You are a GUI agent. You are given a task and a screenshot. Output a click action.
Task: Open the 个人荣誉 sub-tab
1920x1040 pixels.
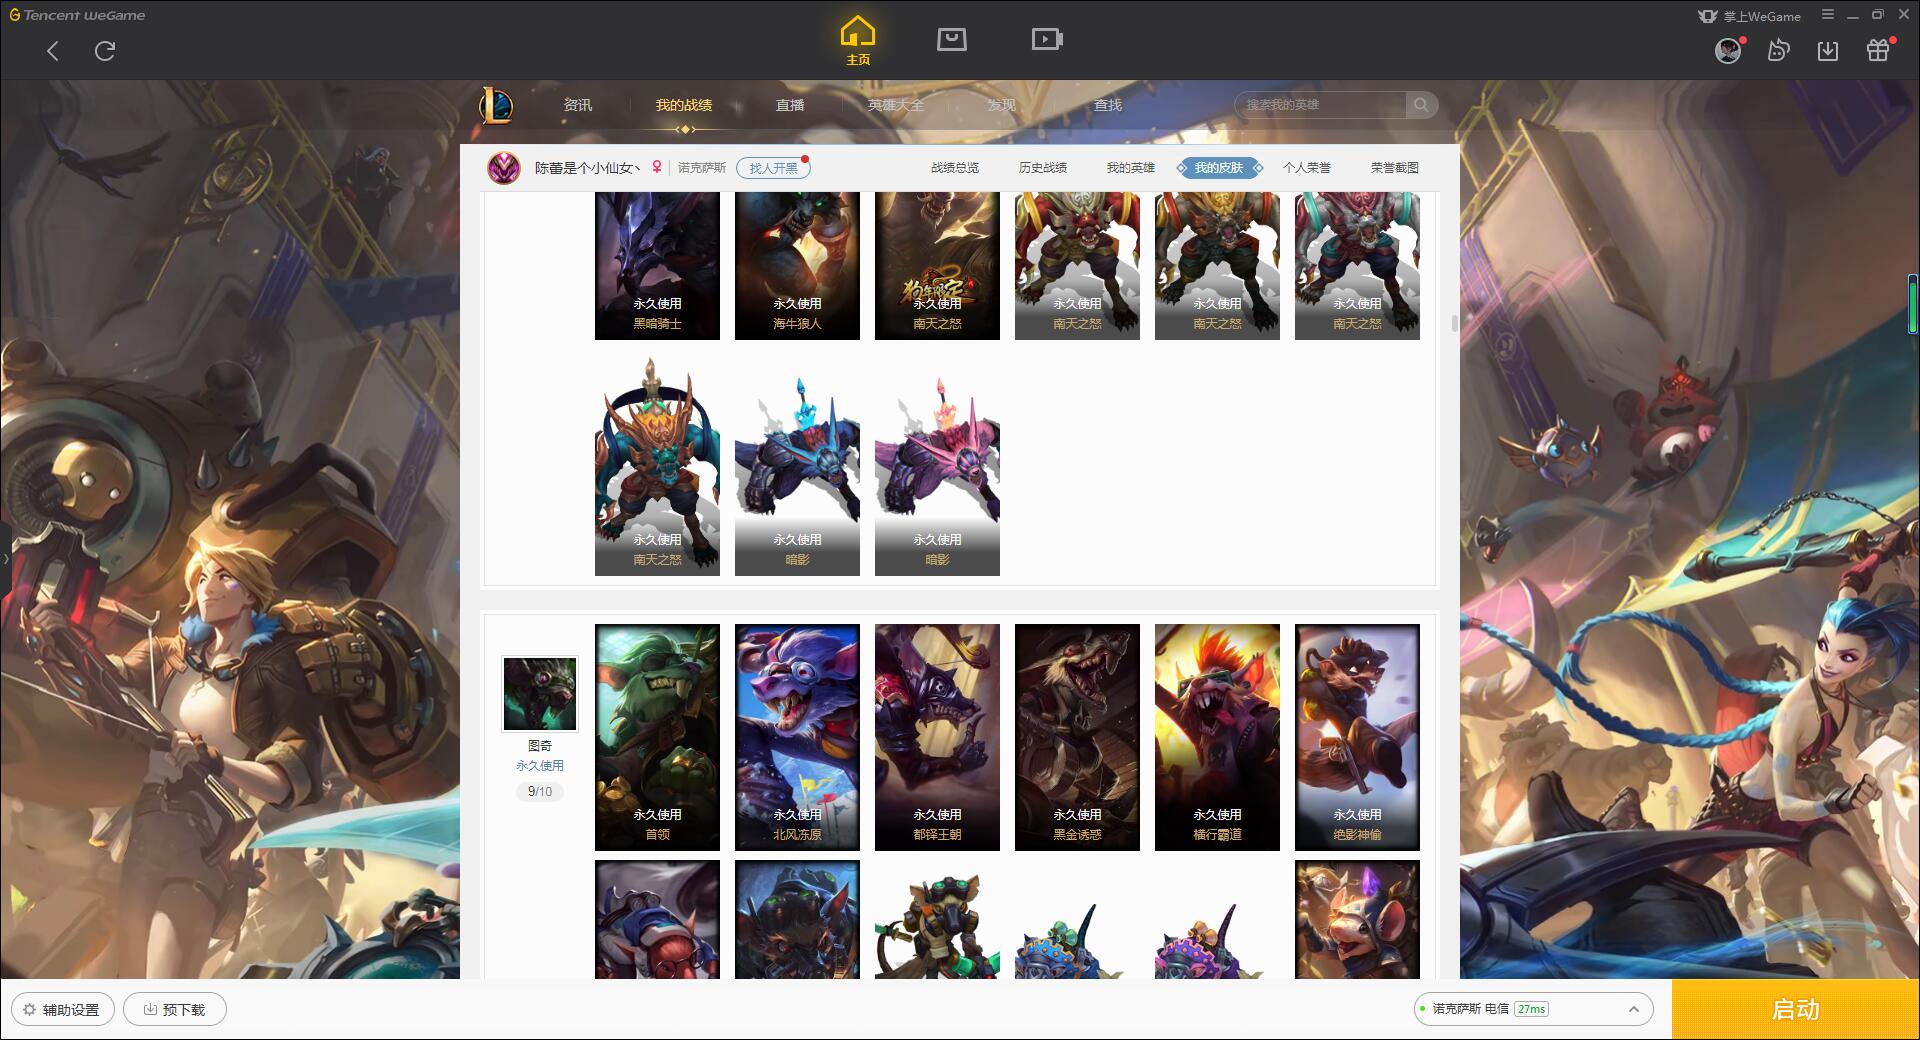(x=1307, y=168)
